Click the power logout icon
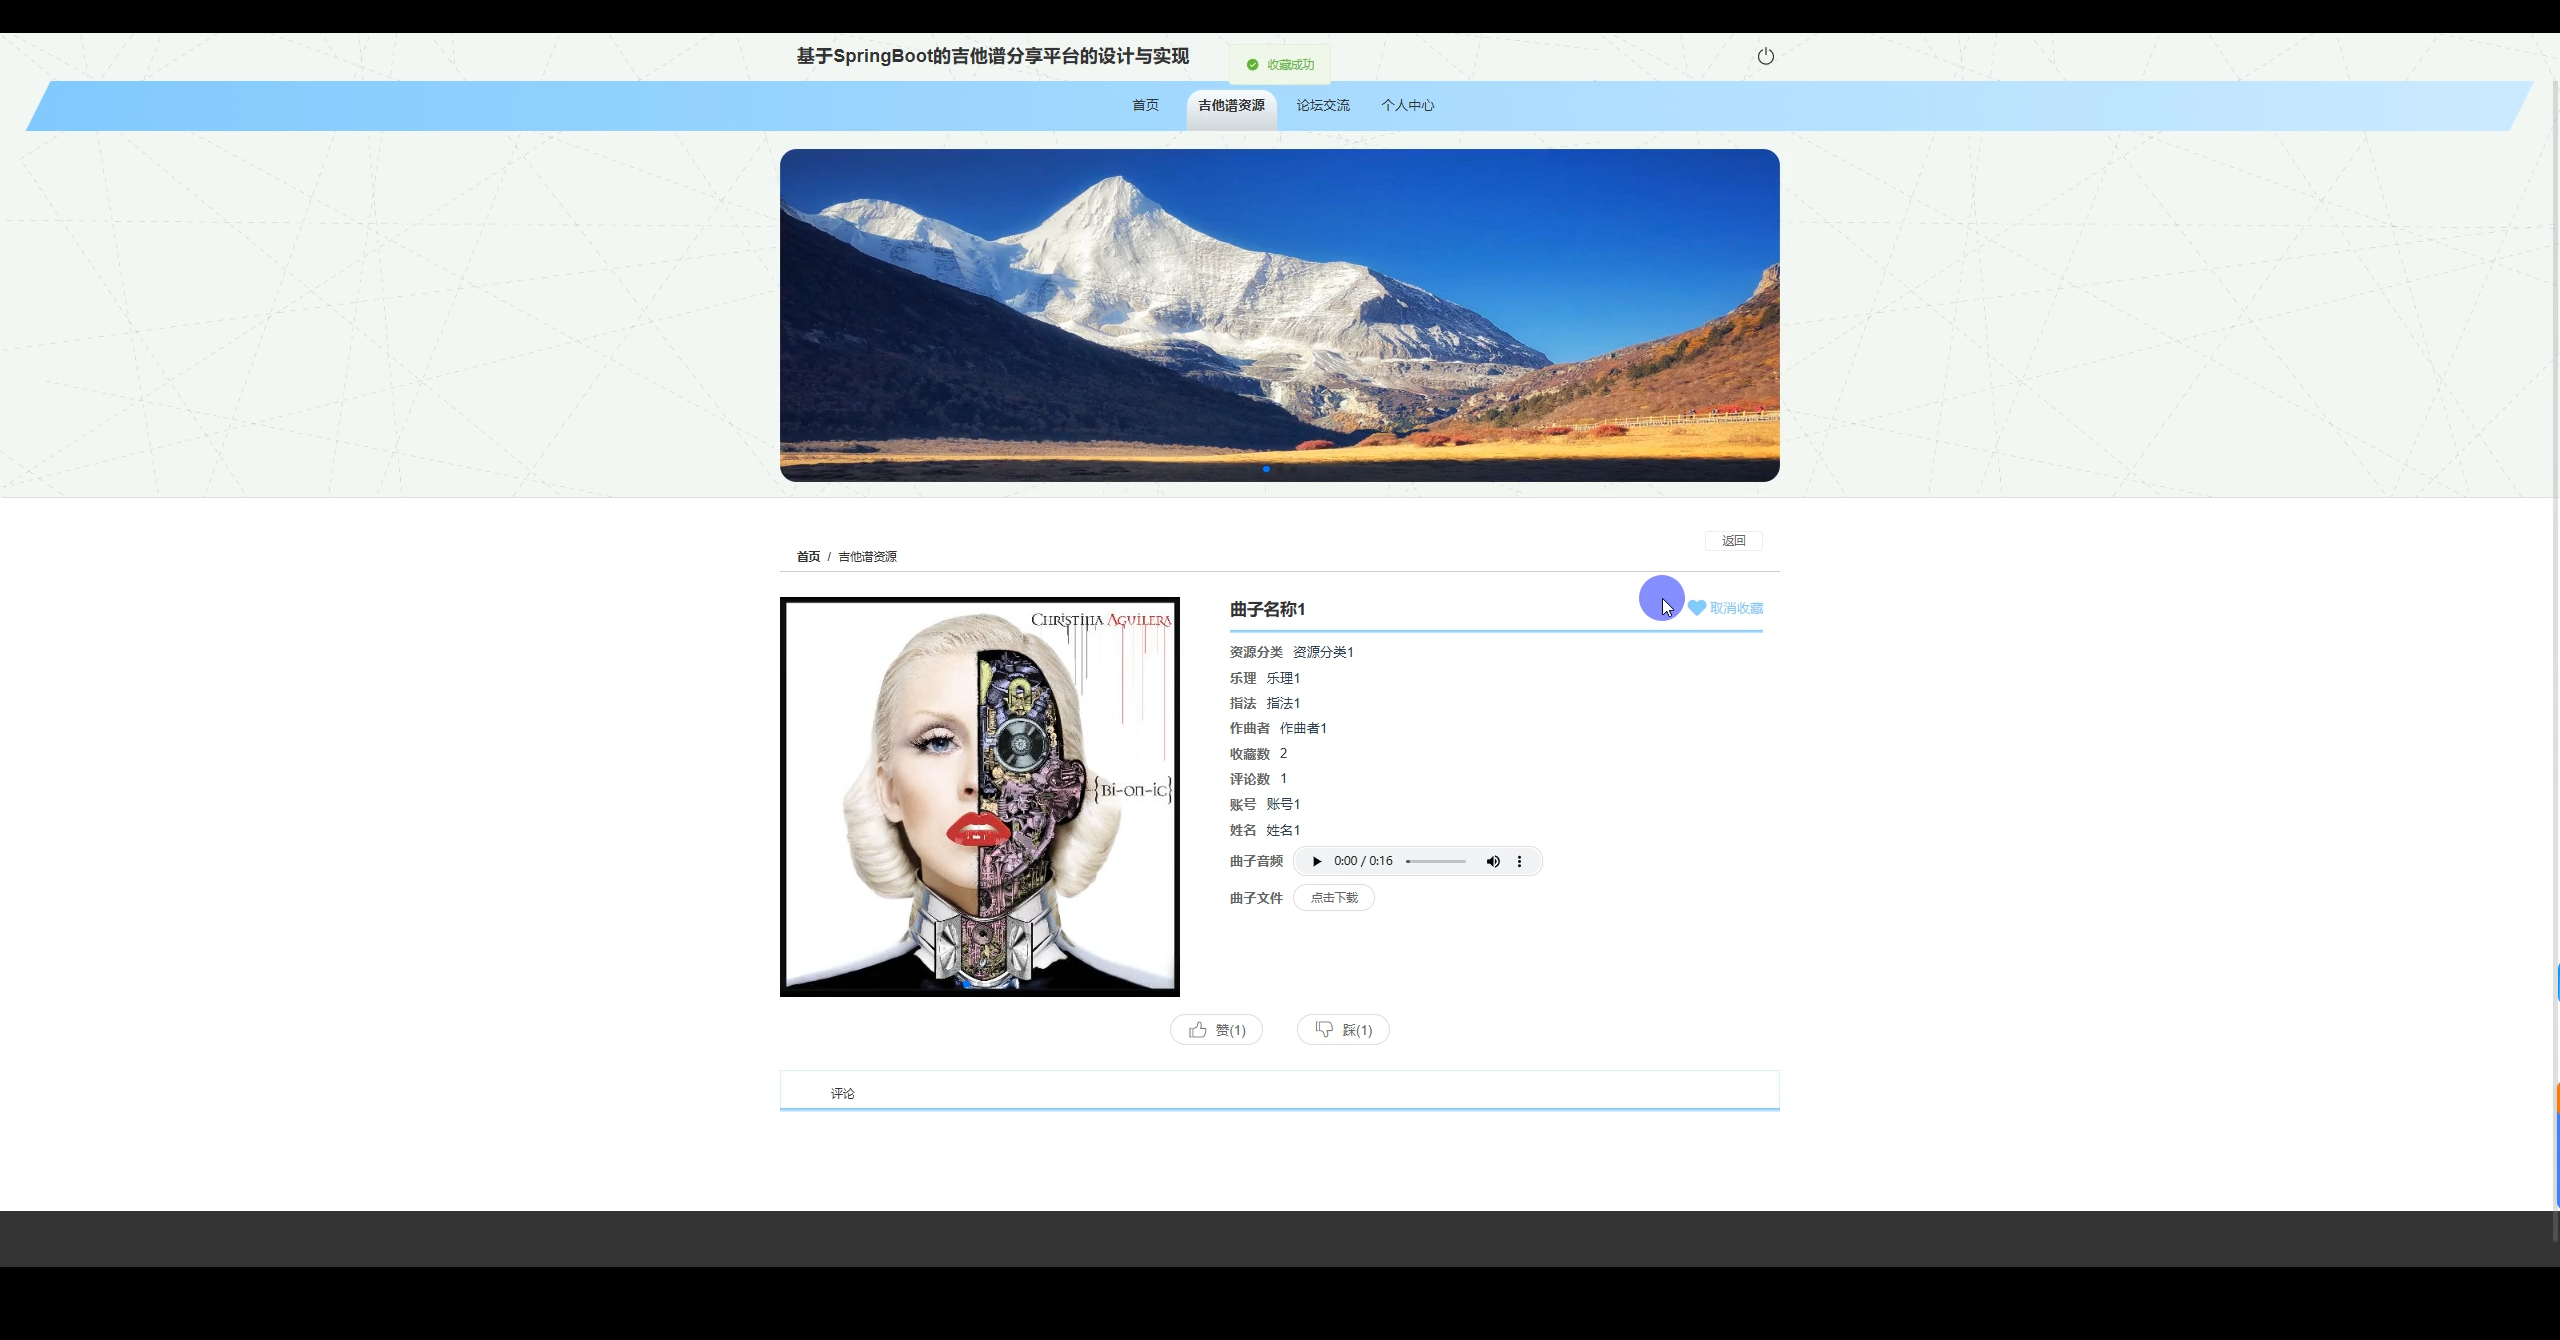This screenshot has height=1340, width=2560. (x=1765, y=56)
